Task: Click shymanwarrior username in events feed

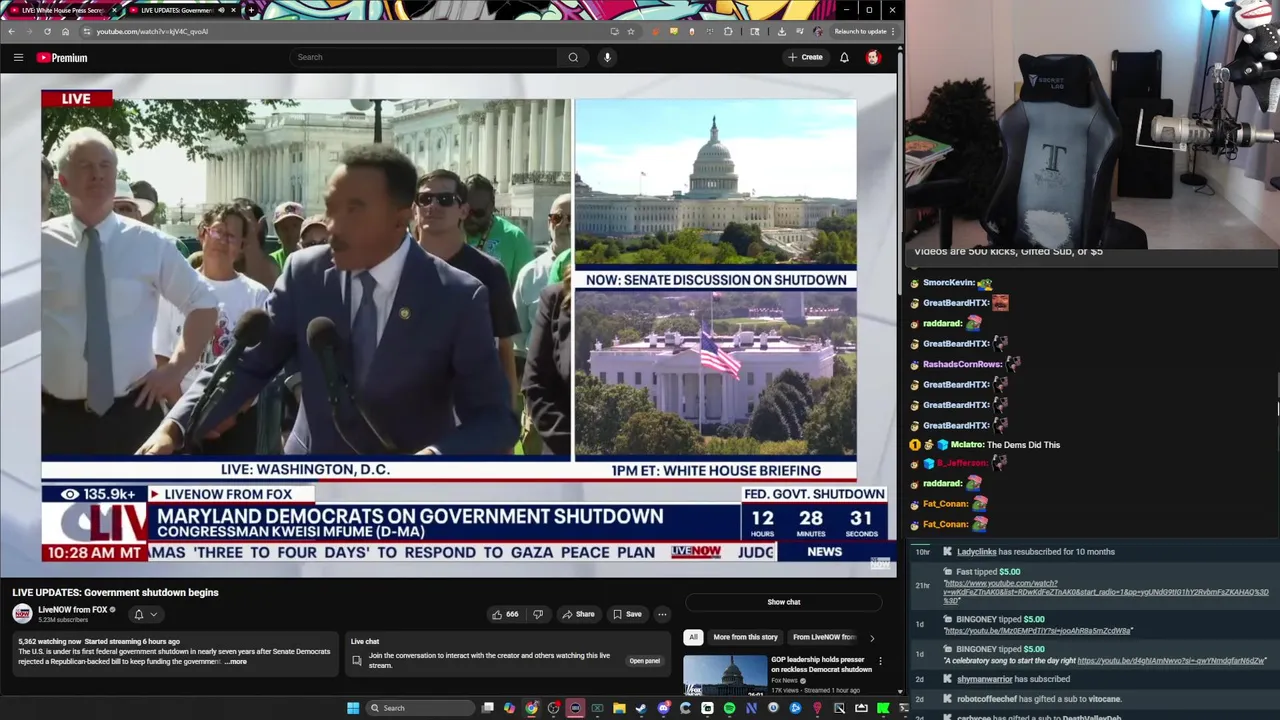Action: pos(985,679)
